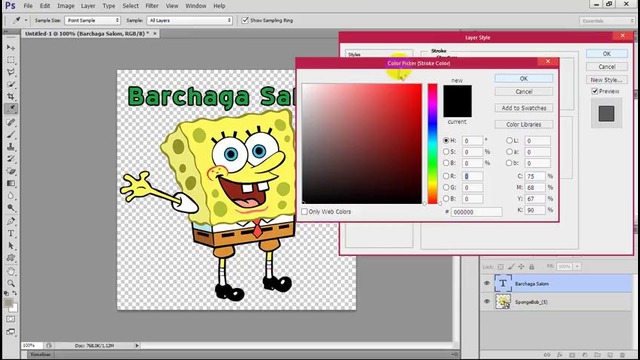This screenshot has height=360, width=640.
Task: Click the hex color input field
Action: [476, 212]
